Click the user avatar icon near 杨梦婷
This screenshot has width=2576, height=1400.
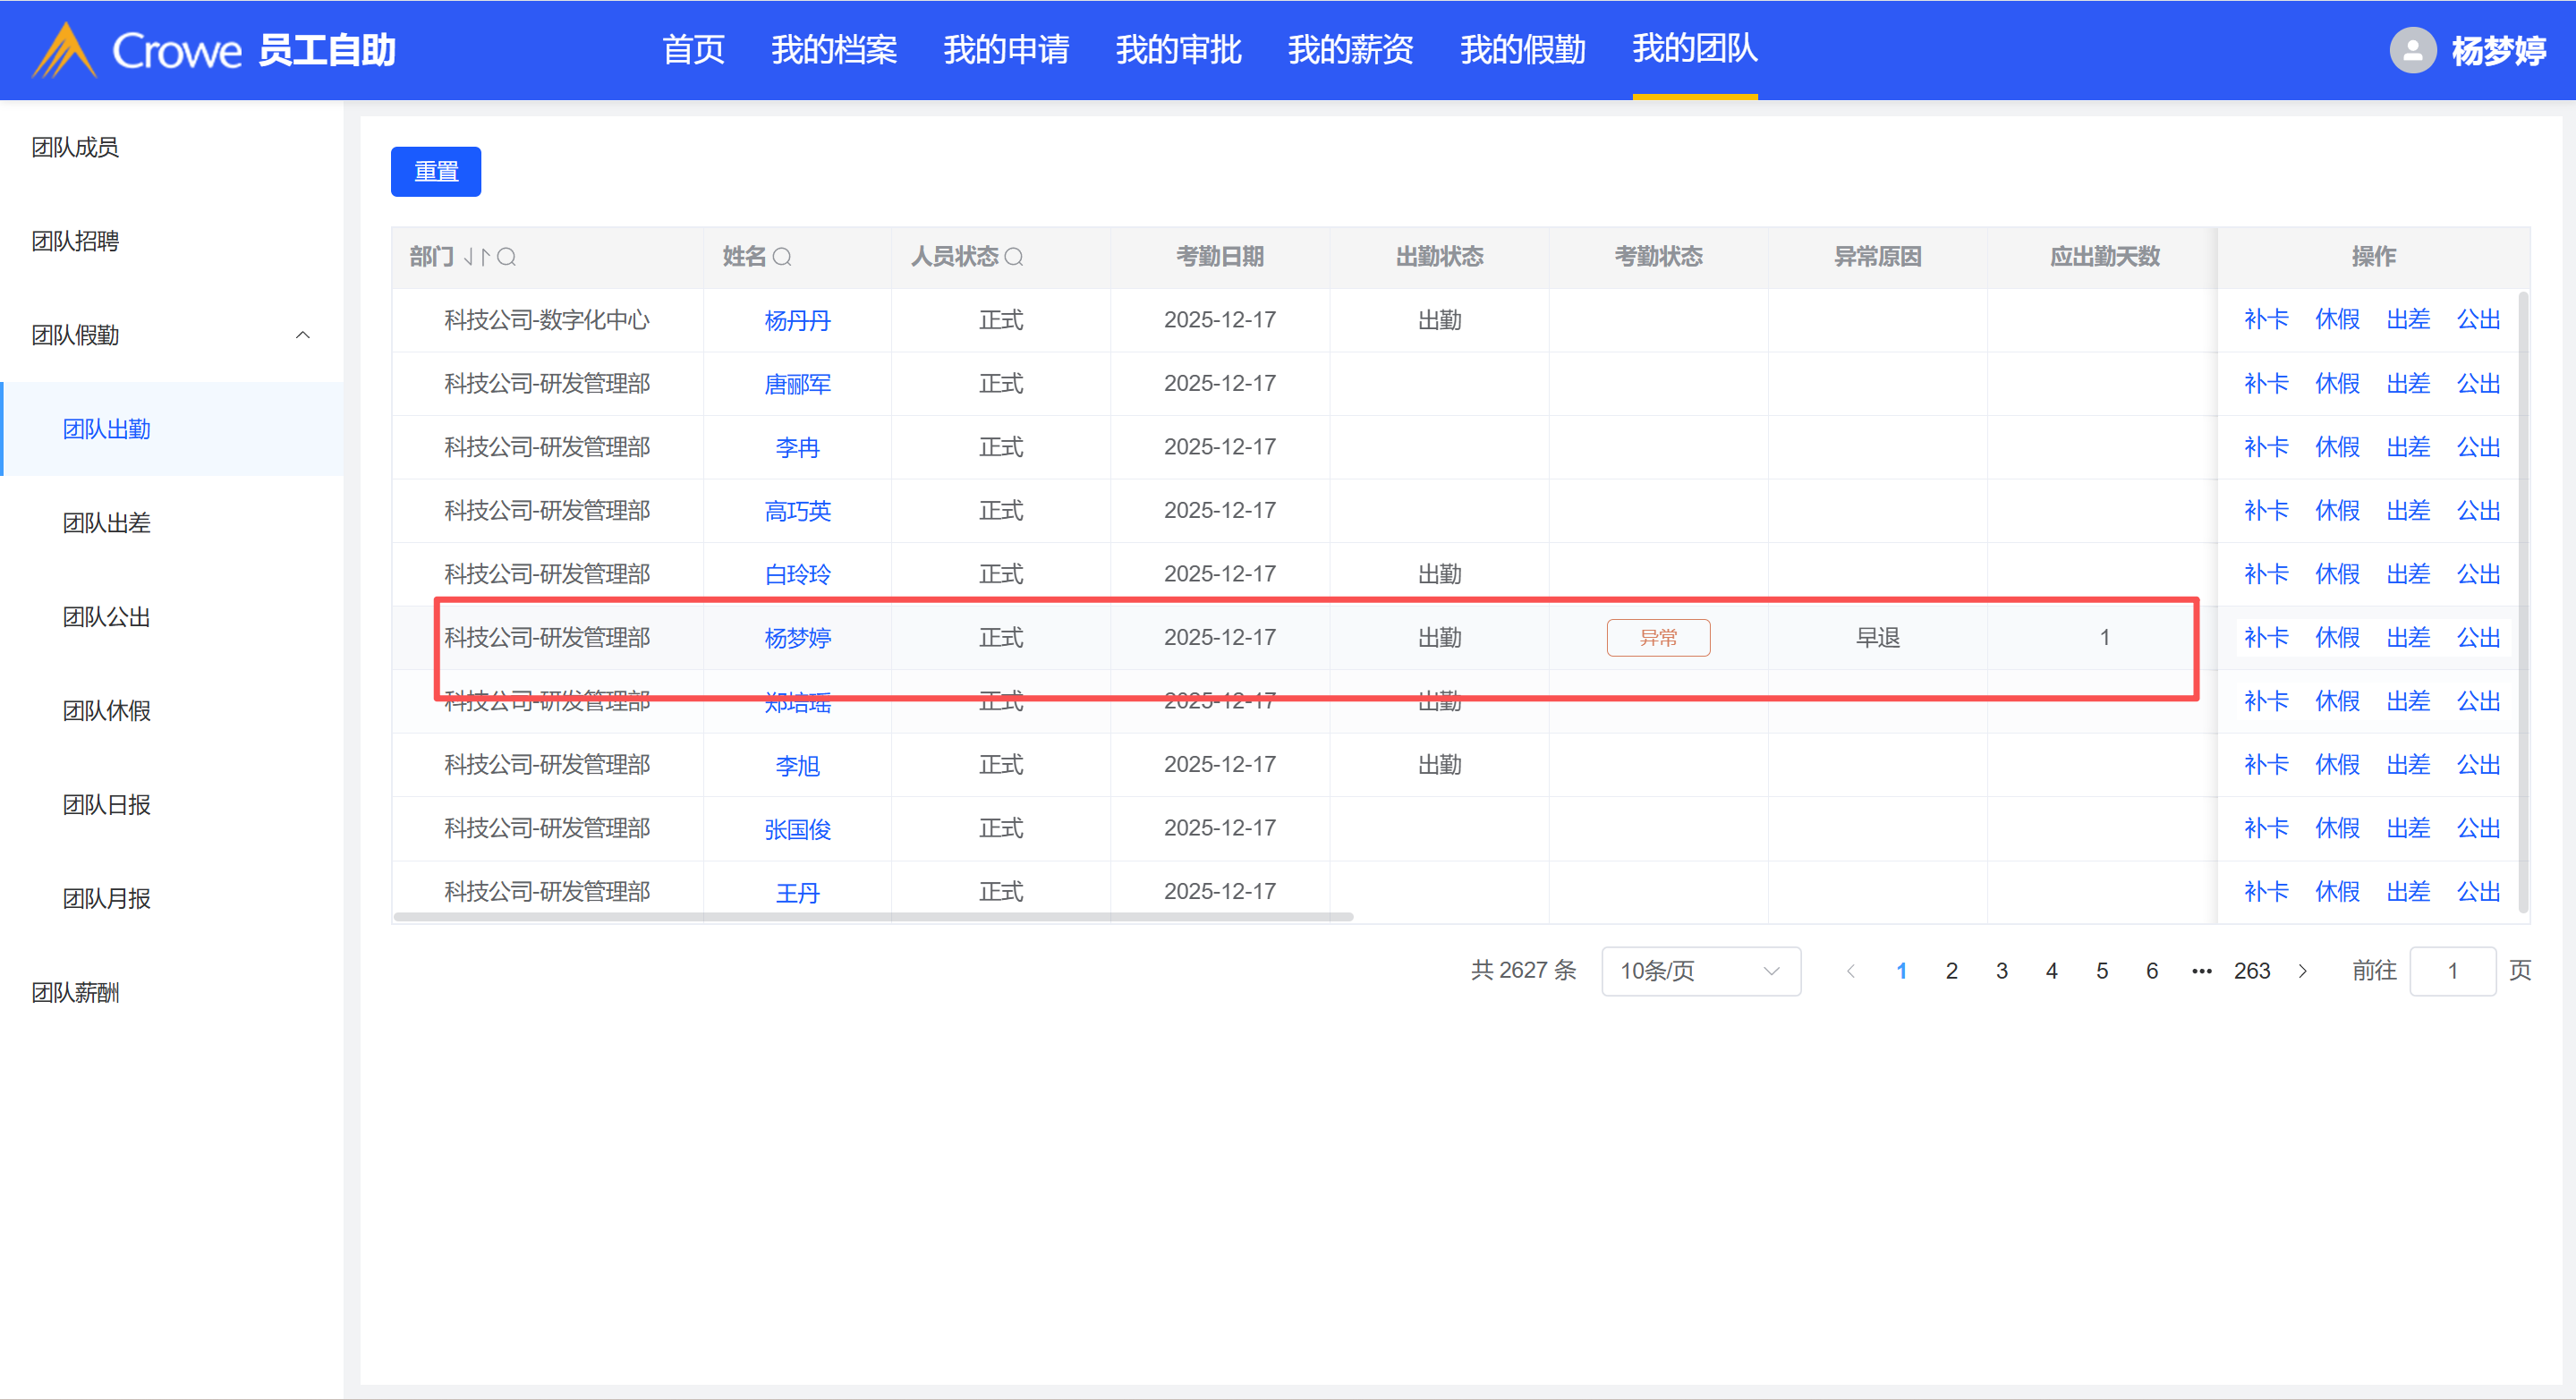point(2412,50)
